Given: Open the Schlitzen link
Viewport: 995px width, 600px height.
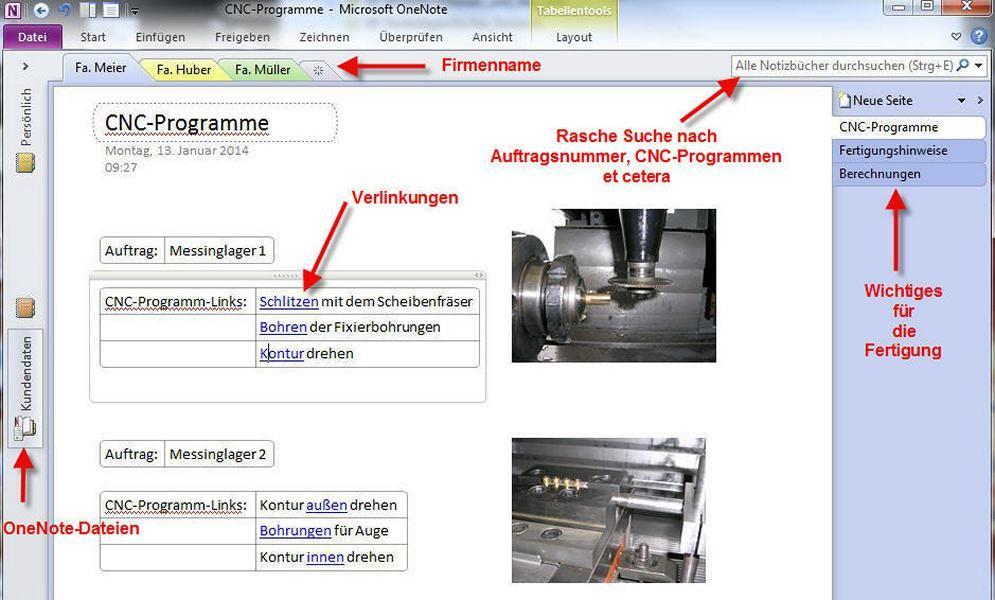Looking at the screenshot, I should pyautogui.click(x=289, y=301).
